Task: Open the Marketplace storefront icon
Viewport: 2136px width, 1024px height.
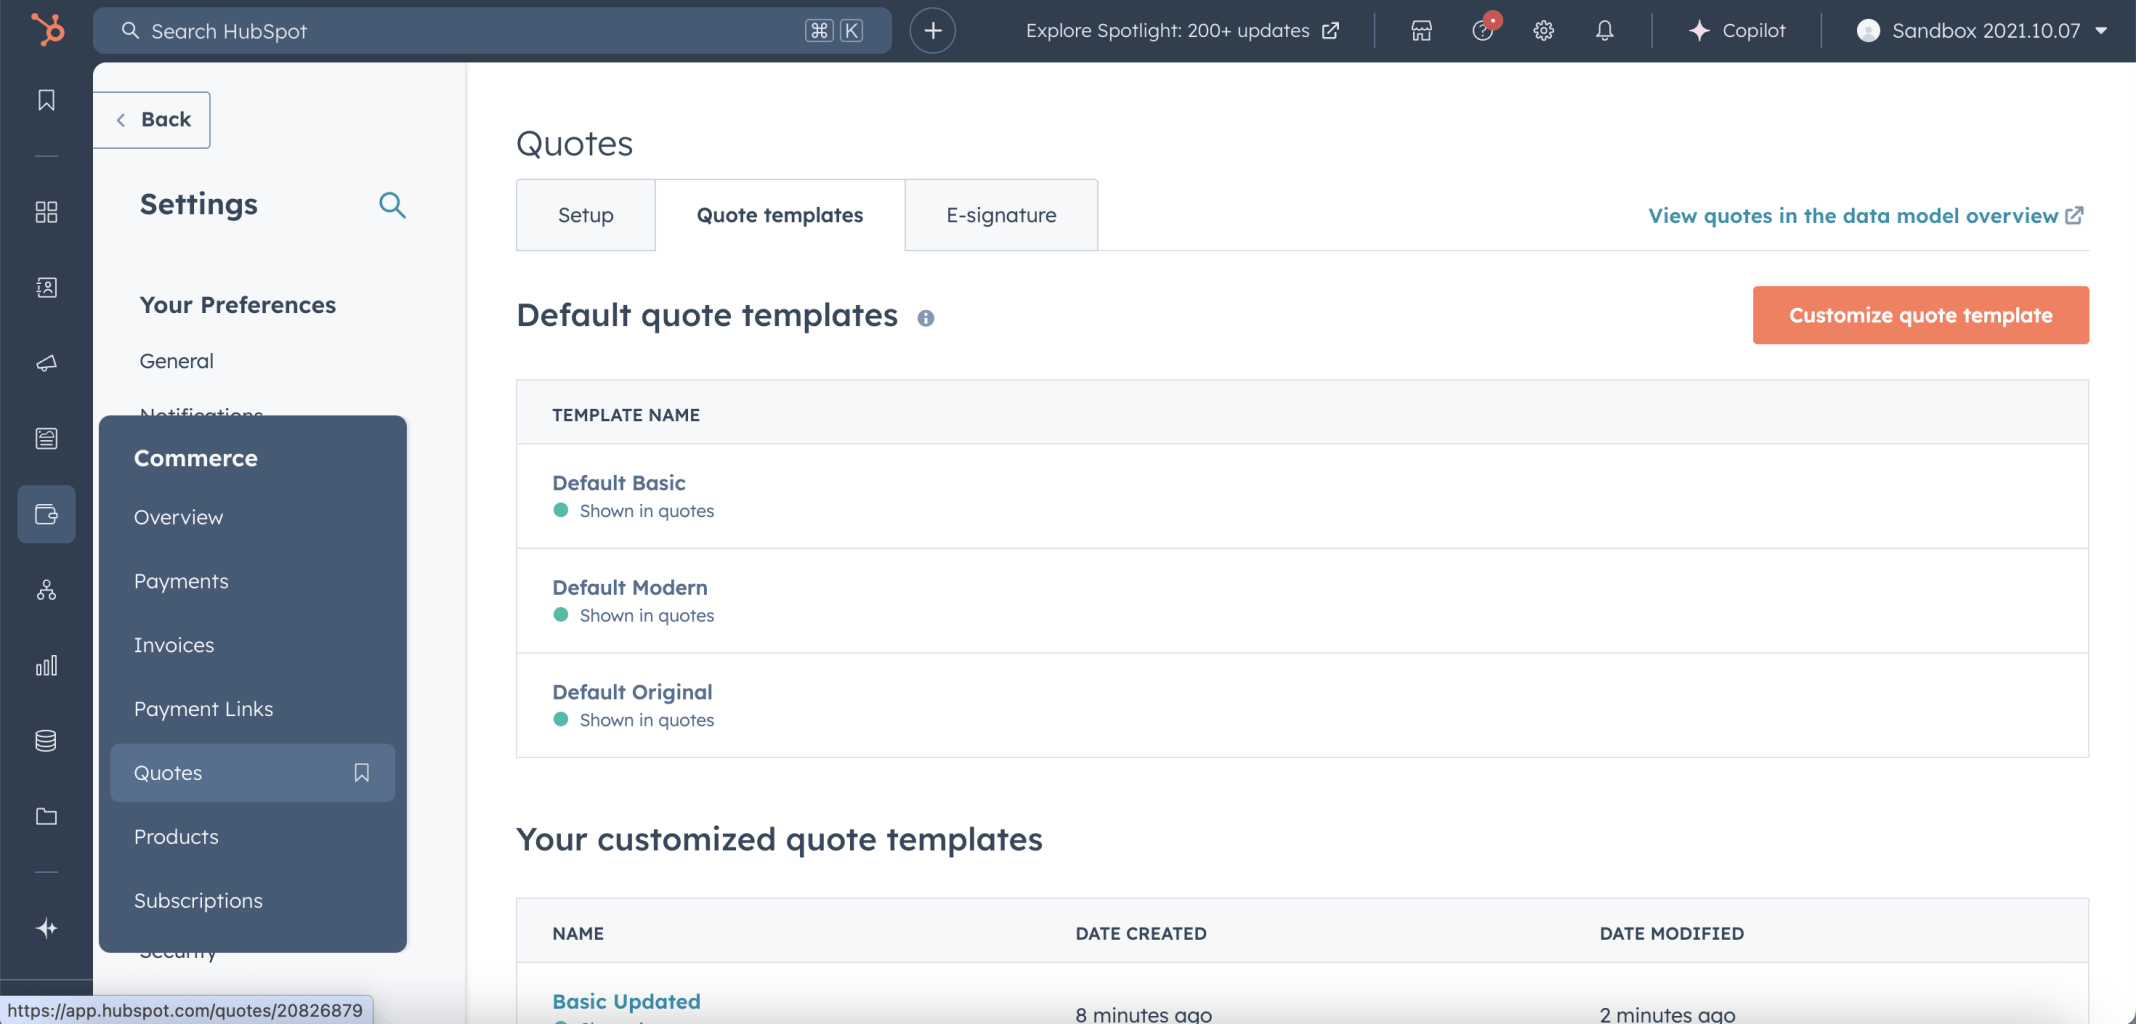Action: [x=1421, y=31]
